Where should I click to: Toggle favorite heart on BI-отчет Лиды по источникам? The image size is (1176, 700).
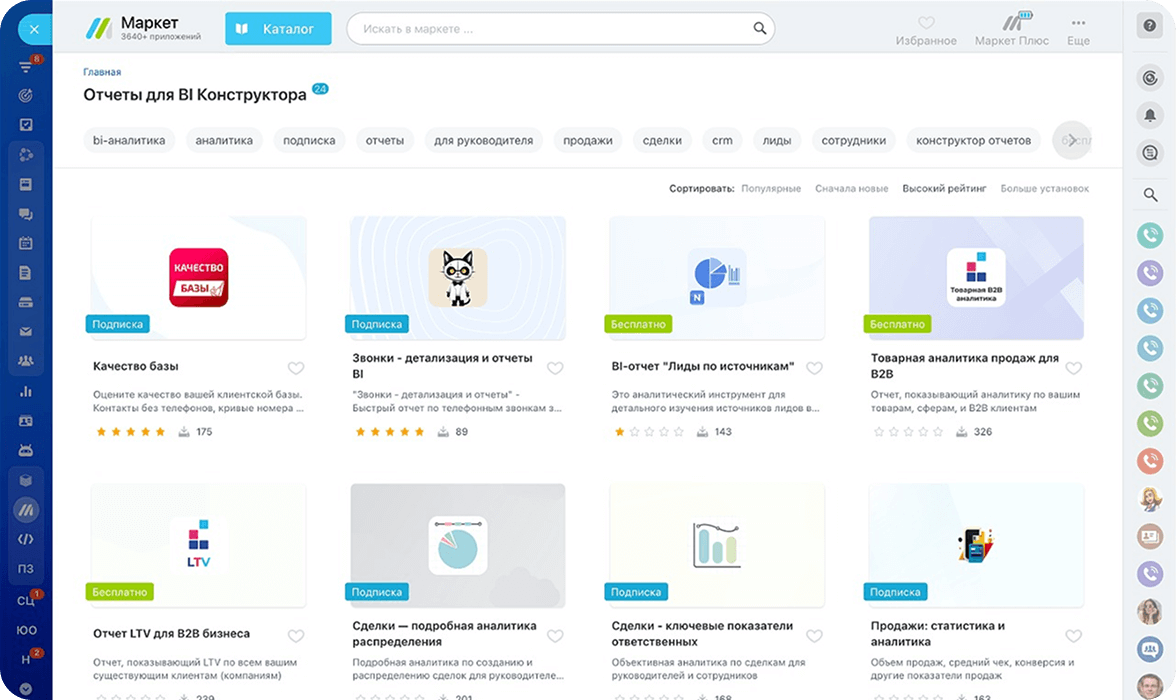pyautogui.click(x=814, y=368)
